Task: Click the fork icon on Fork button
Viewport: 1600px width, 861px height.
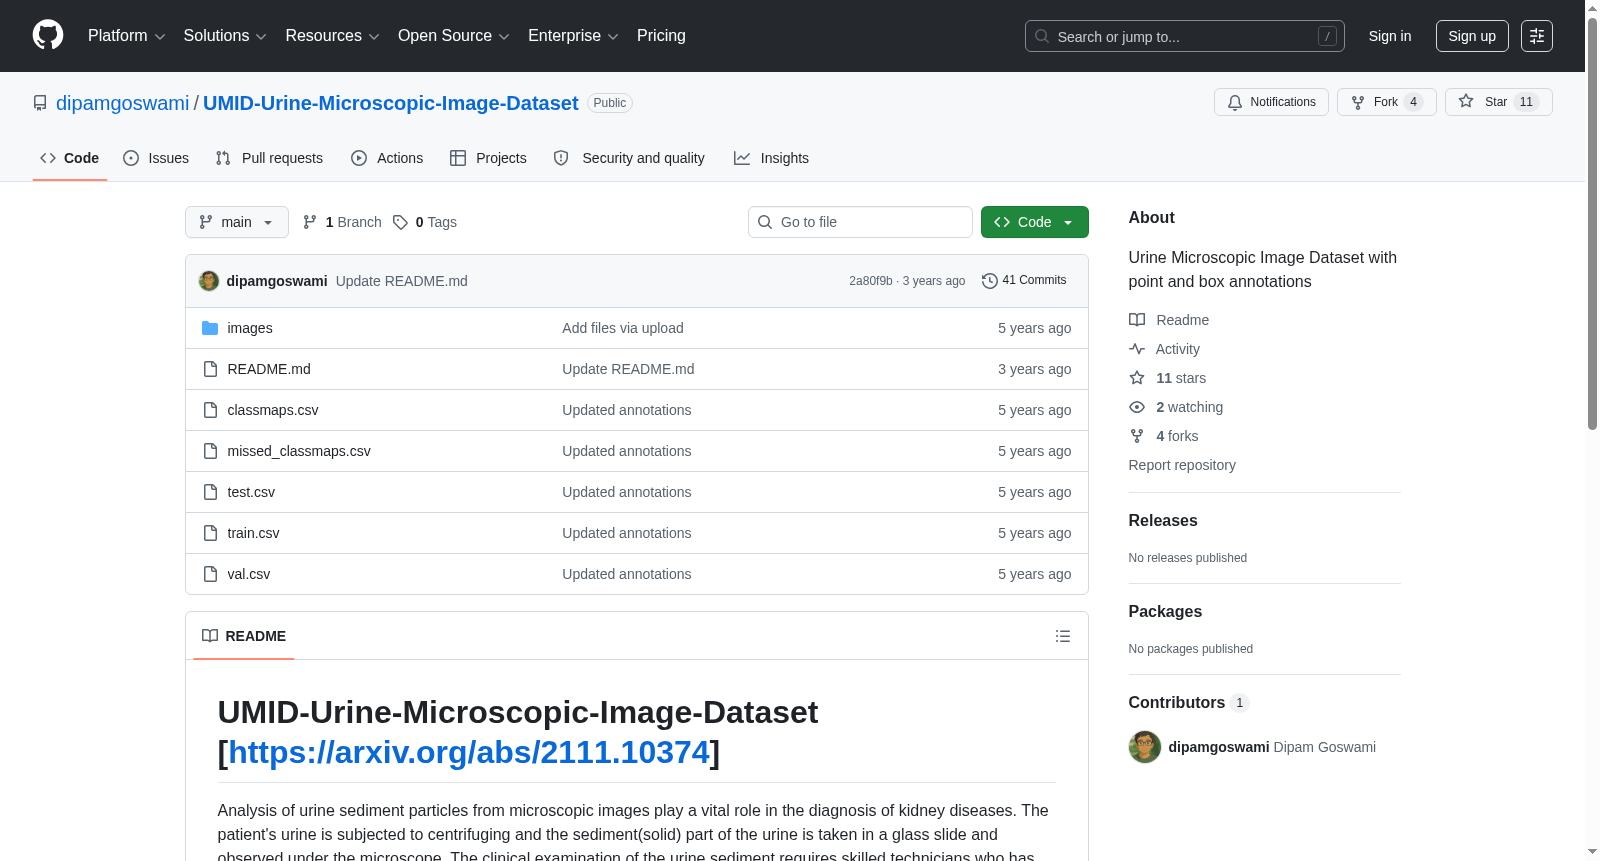Action: coord(1358,102)
